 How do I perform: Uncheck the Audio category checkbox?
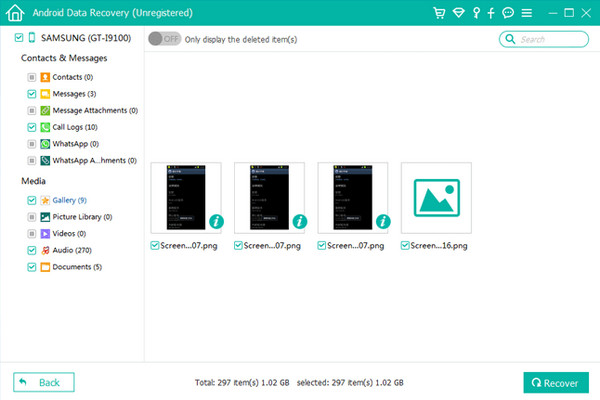point(32,250)
